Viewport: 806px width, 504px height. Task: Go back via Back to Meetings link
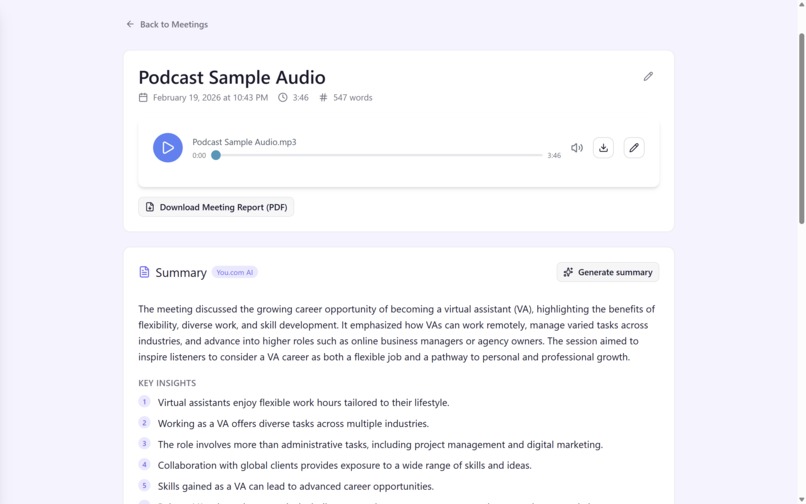point(167,24)
